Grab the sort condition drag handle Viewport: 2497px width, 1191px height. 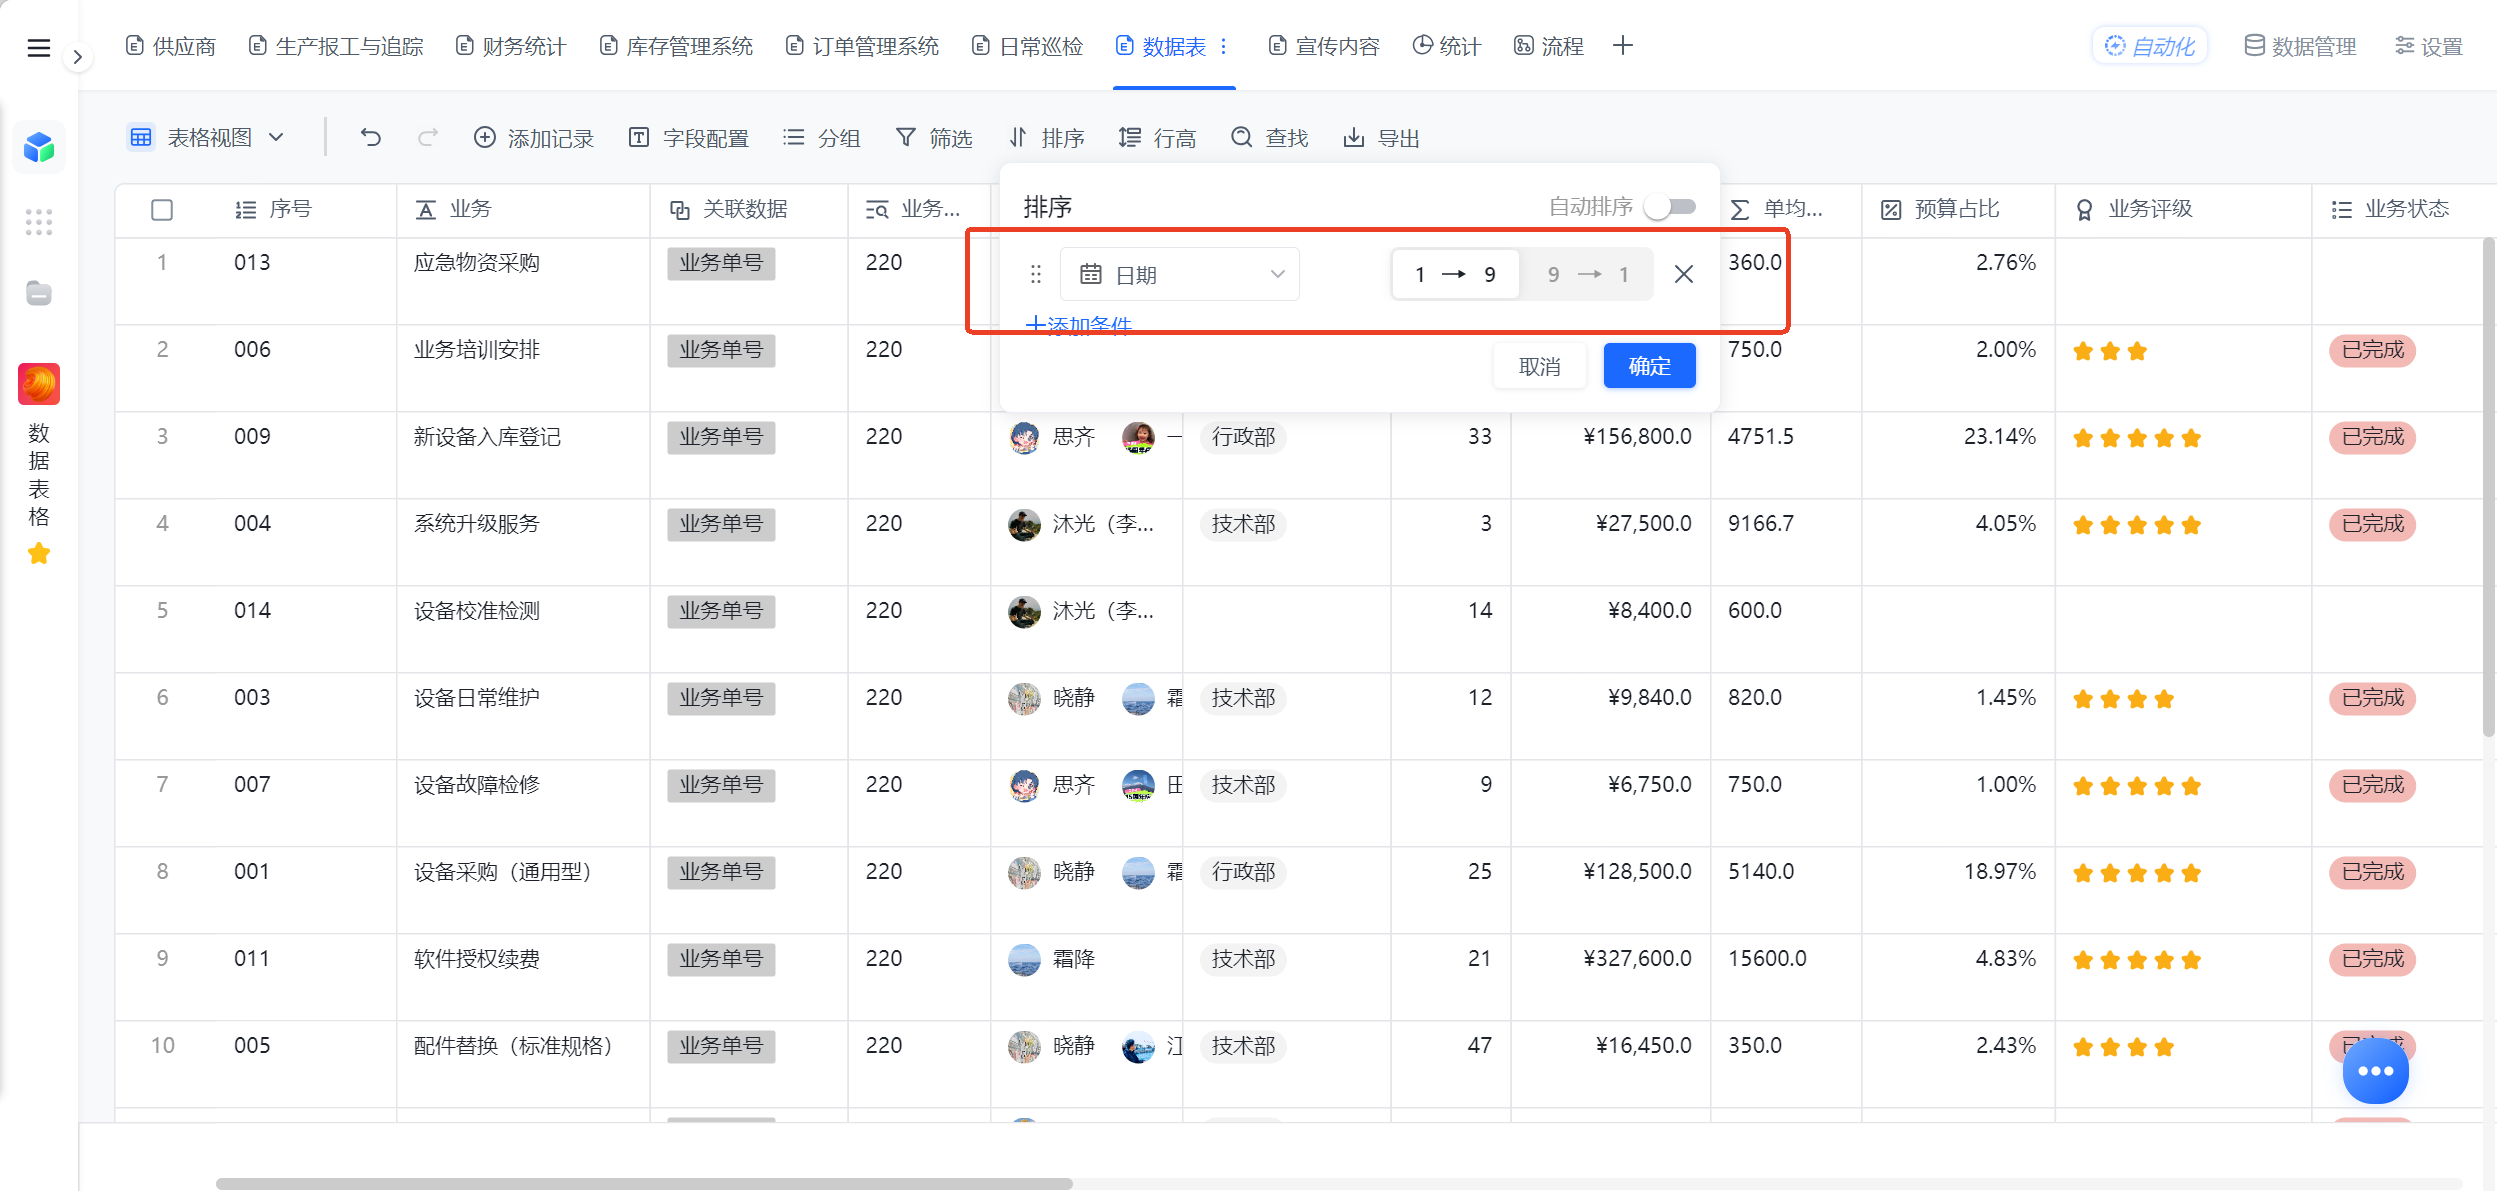[1036, 274]
